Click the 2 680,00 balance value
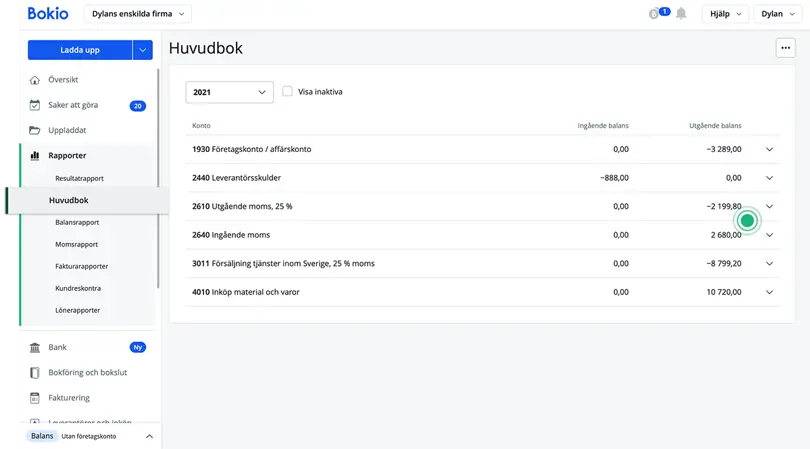Screen dimensions: 810x449 pos(726,235)
